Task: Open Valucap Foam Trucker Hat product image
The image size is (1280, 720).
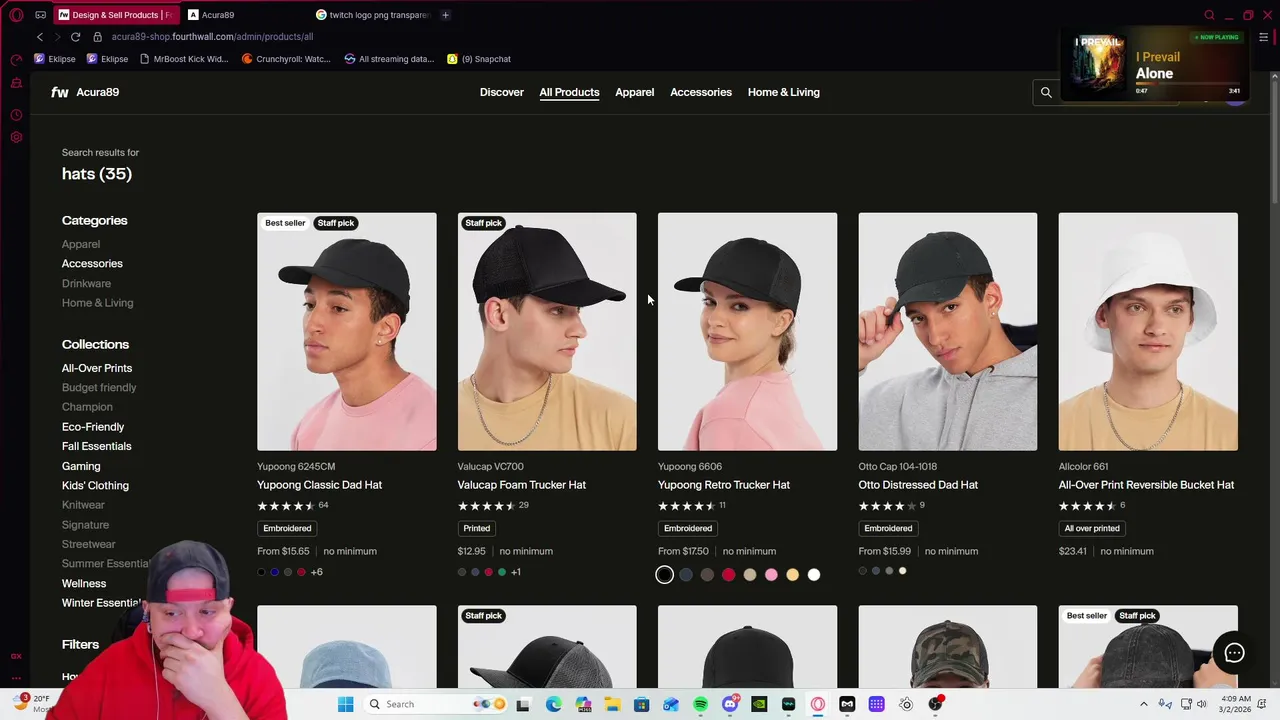Action: click(547, 331)
